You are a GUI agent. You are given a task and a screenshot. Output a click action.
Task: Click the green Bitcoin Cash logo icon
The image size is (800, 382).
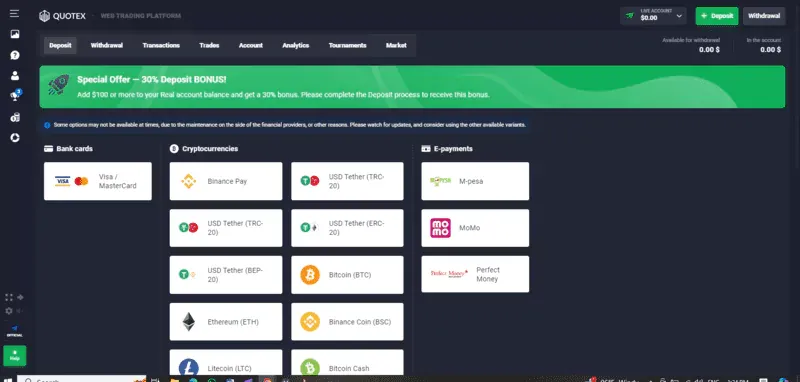(x=310, y=367)
